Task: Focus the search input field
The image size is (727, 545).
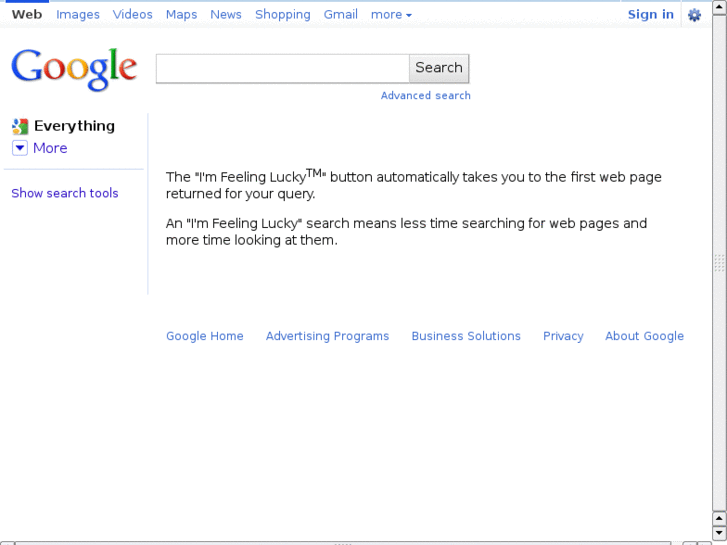Action: point(283,68)
